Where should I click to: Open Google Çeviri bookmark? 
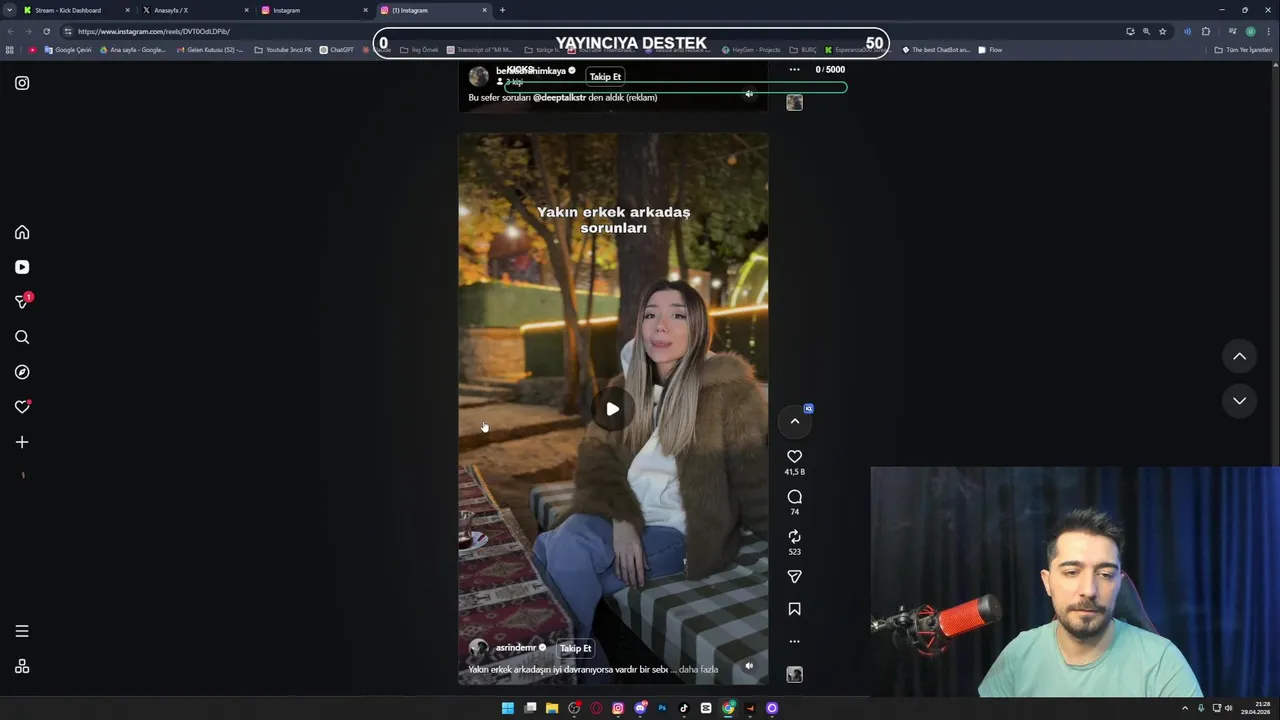click(68, 50)
